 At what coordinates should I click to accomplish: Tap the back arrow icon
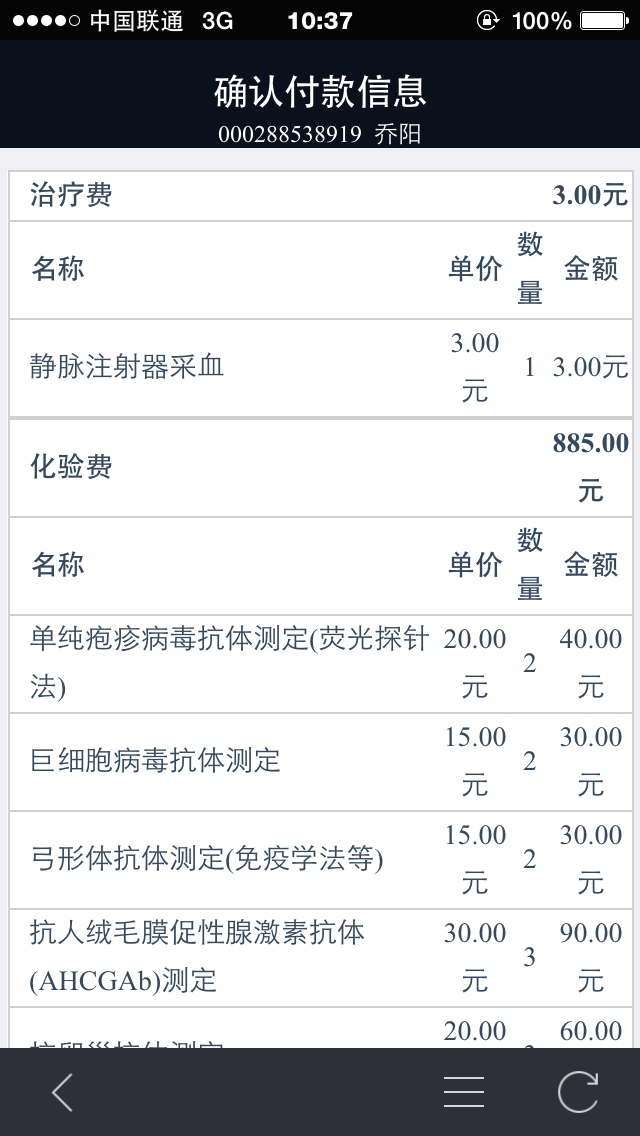point(62,1092)
